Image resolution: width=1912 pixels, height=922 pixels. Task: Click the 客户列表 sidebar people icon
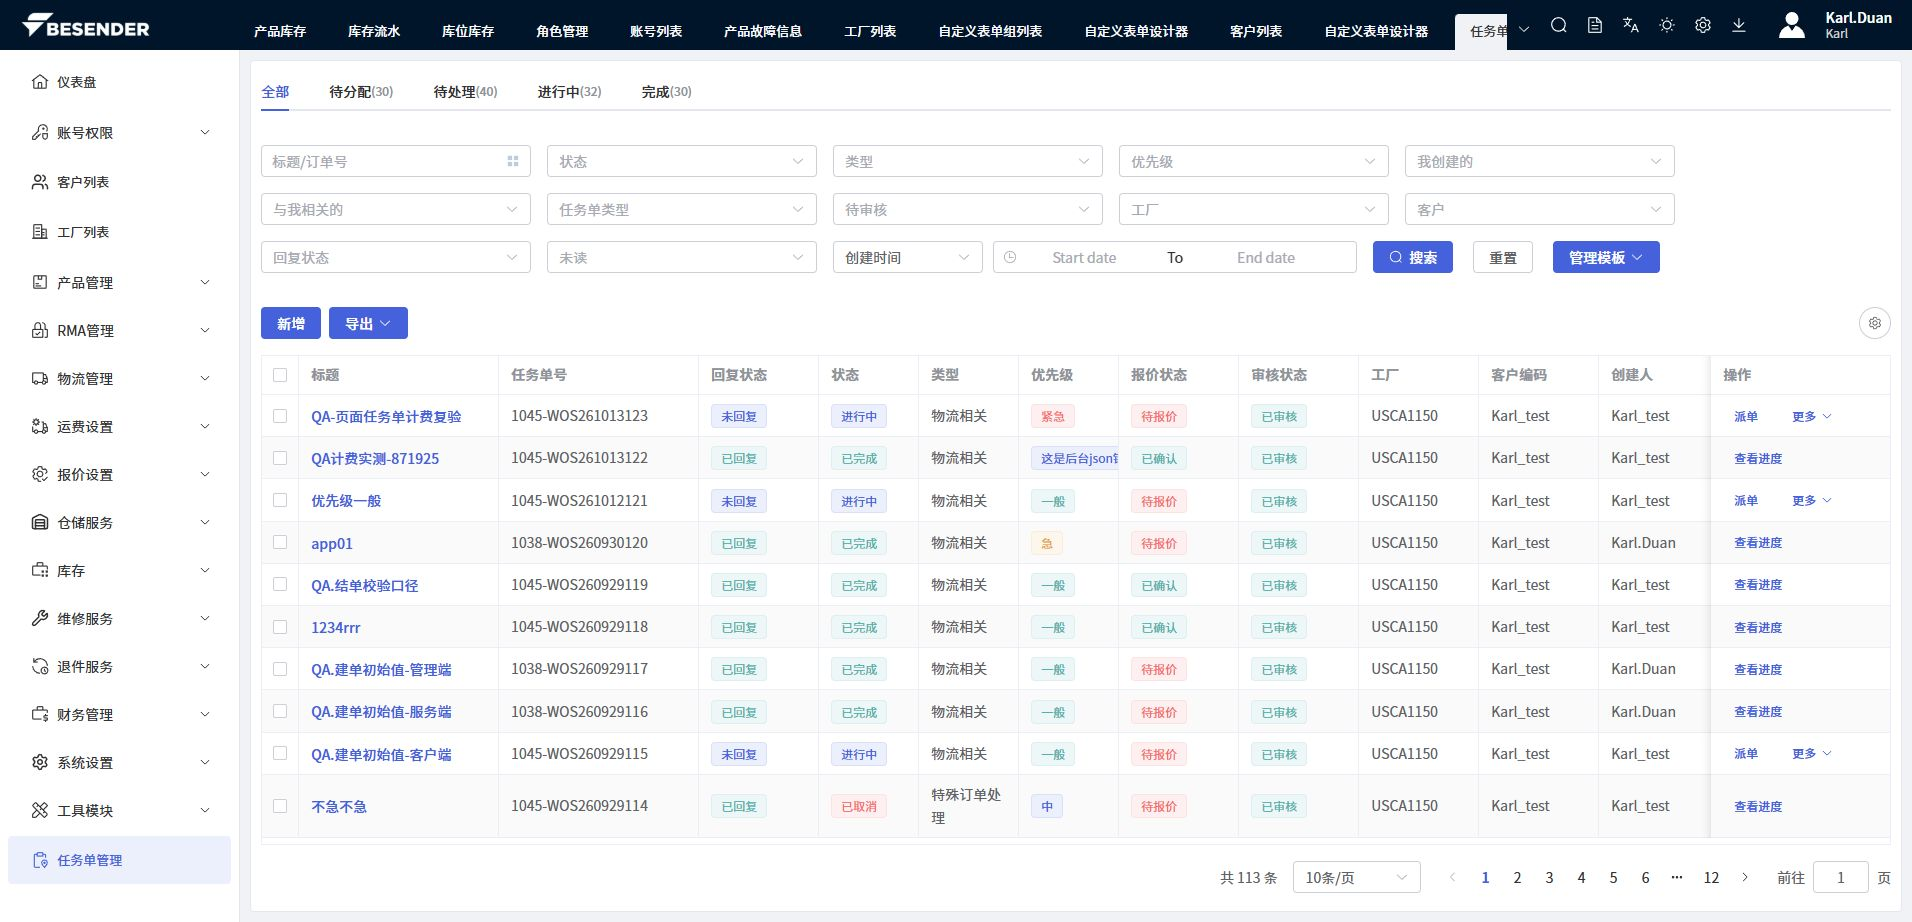[40, 182]
